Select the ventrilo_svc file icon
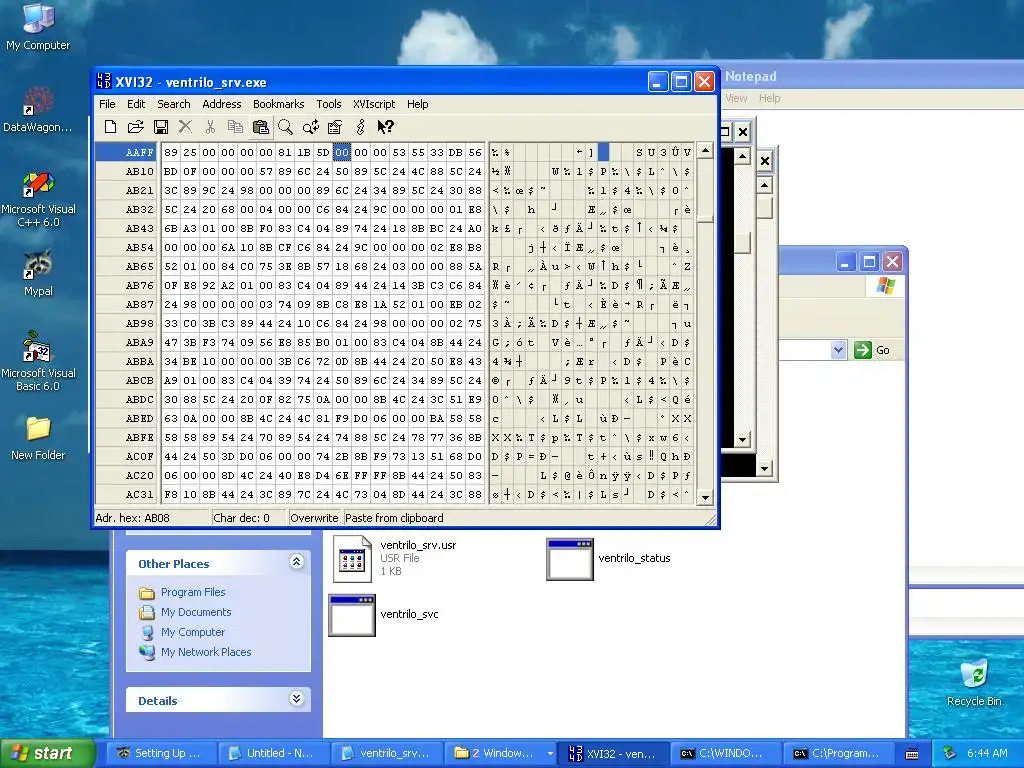The height and width of the screenshot is (768, 1024). click(x=351, y=615)
